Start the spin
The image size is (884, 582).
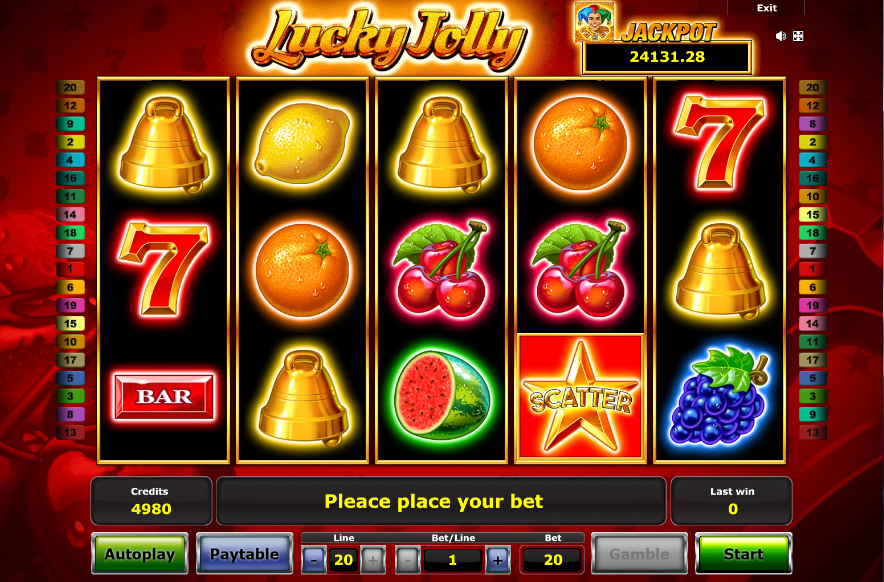743,554
